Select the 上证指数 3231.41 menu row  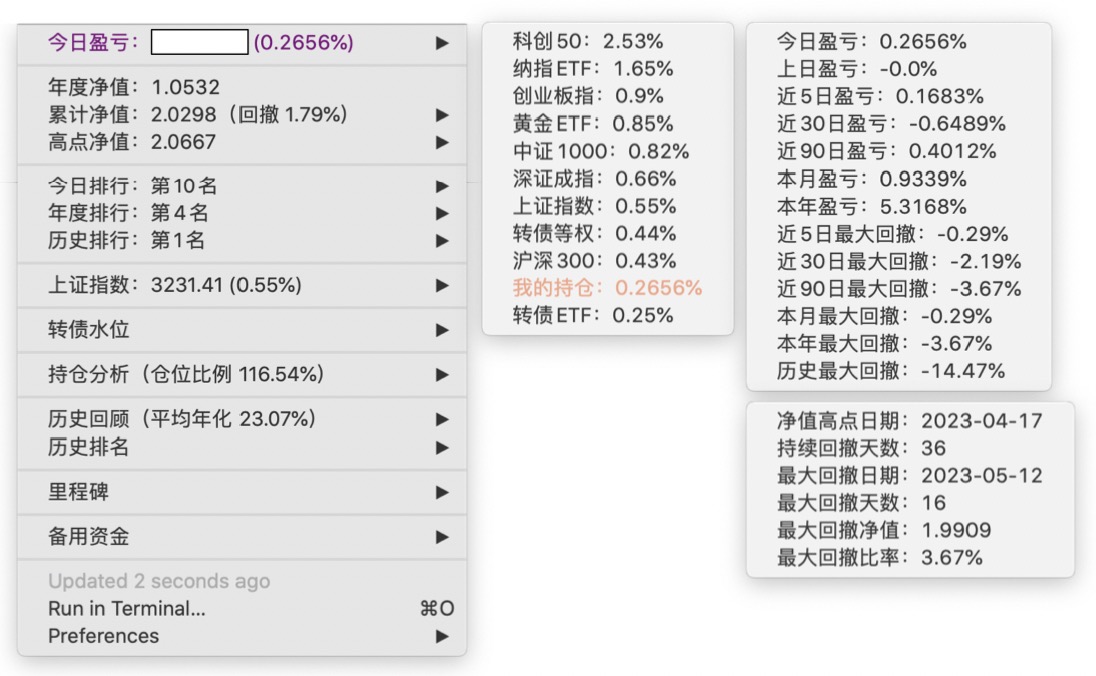point(175,285)
